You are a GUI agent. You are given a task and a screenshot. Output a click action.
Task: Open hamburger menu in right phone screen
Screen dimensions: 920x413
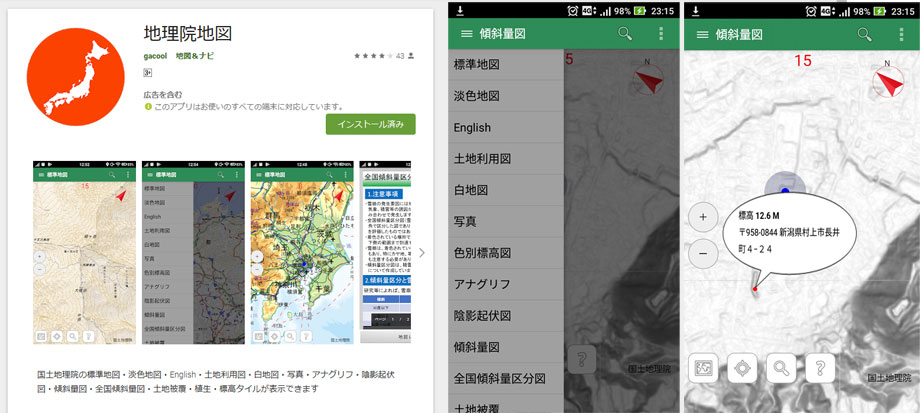(x=702, y=34)
